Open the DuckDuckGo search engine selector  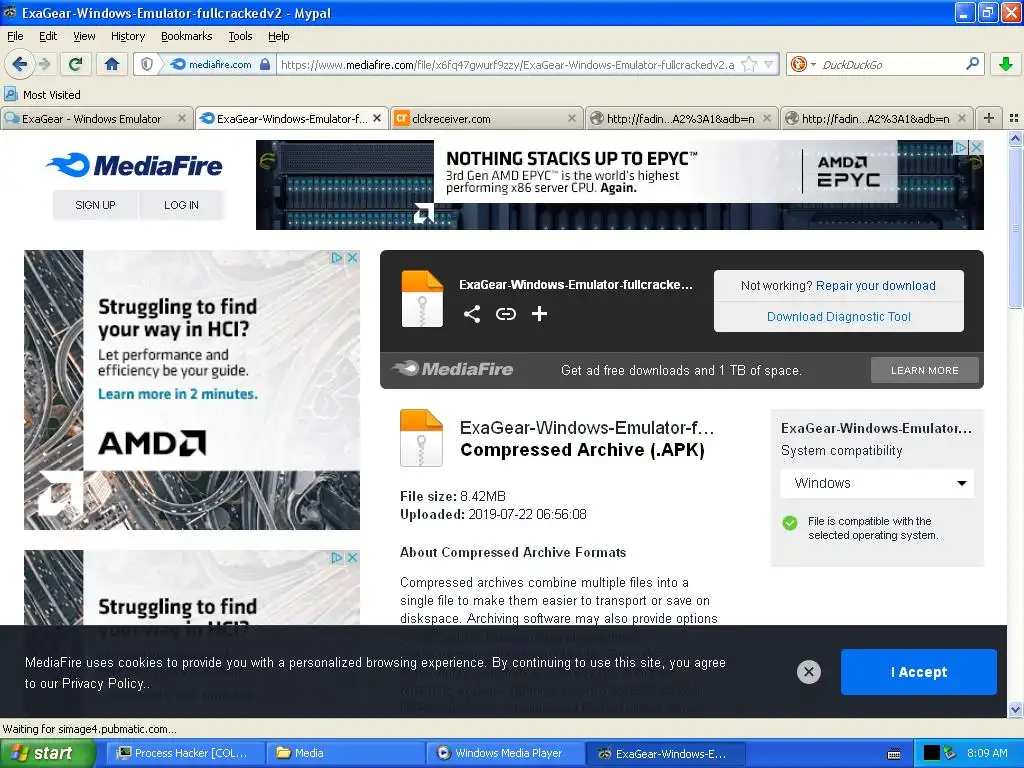click(803, 64)
